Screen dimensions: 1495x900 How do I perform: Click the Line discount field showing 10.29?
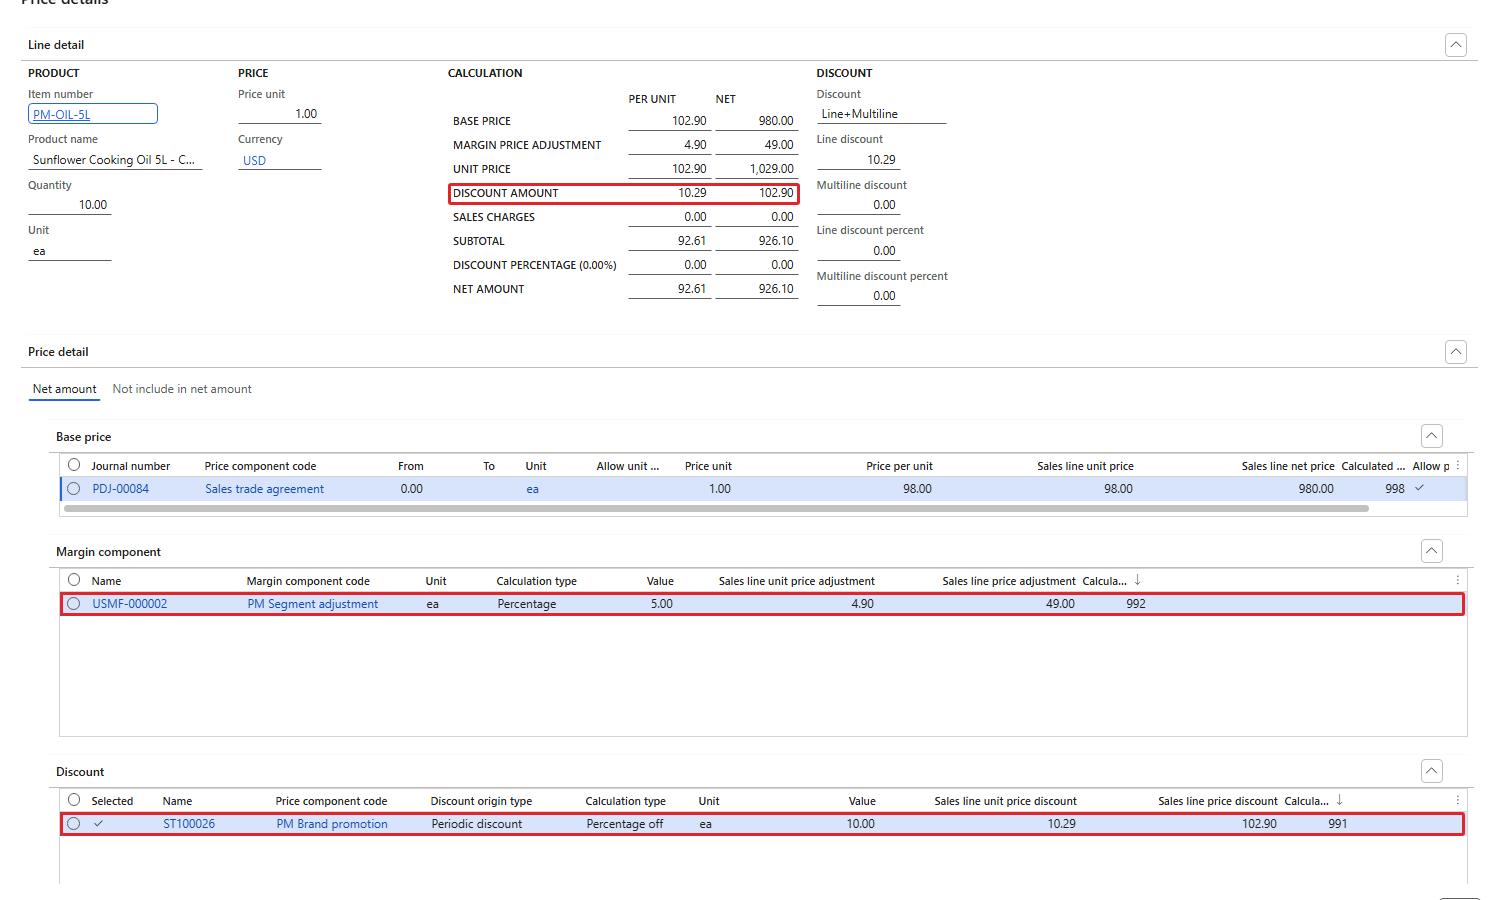[858, 160]
